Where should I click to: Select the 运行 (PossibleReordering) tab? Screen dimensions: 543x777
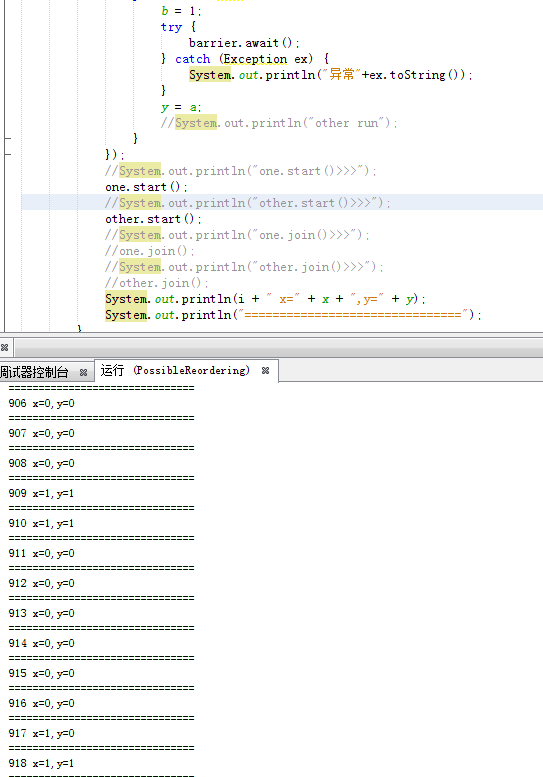(175, 370)
